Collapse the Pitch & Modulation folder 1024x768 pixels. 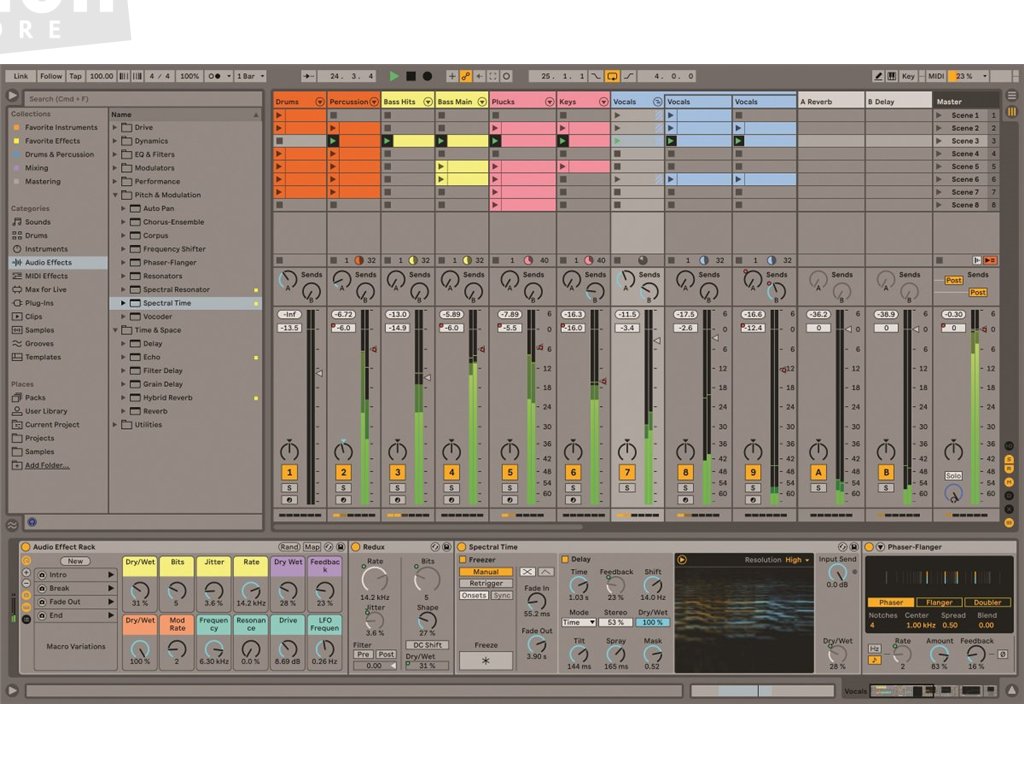pos(115,195)
